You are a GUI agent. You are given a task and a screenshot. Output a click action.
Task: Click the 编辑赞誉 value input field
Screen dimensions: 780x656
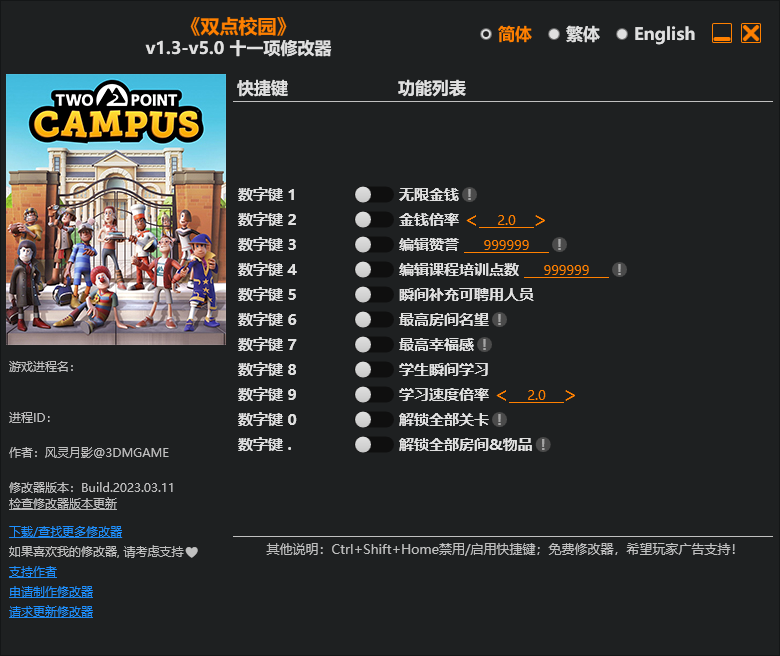[x=506, y=245]
